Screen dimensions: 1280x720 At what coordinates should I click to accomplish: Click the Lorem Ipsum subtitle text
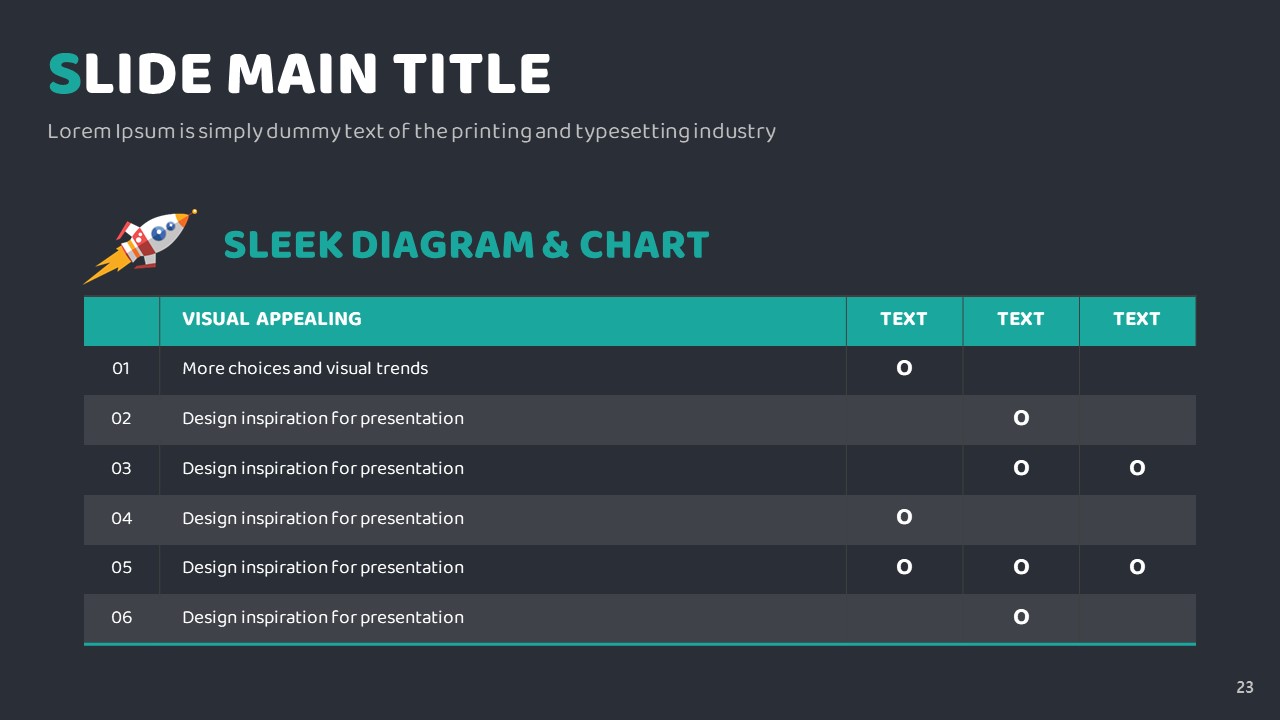click(411, 131)
